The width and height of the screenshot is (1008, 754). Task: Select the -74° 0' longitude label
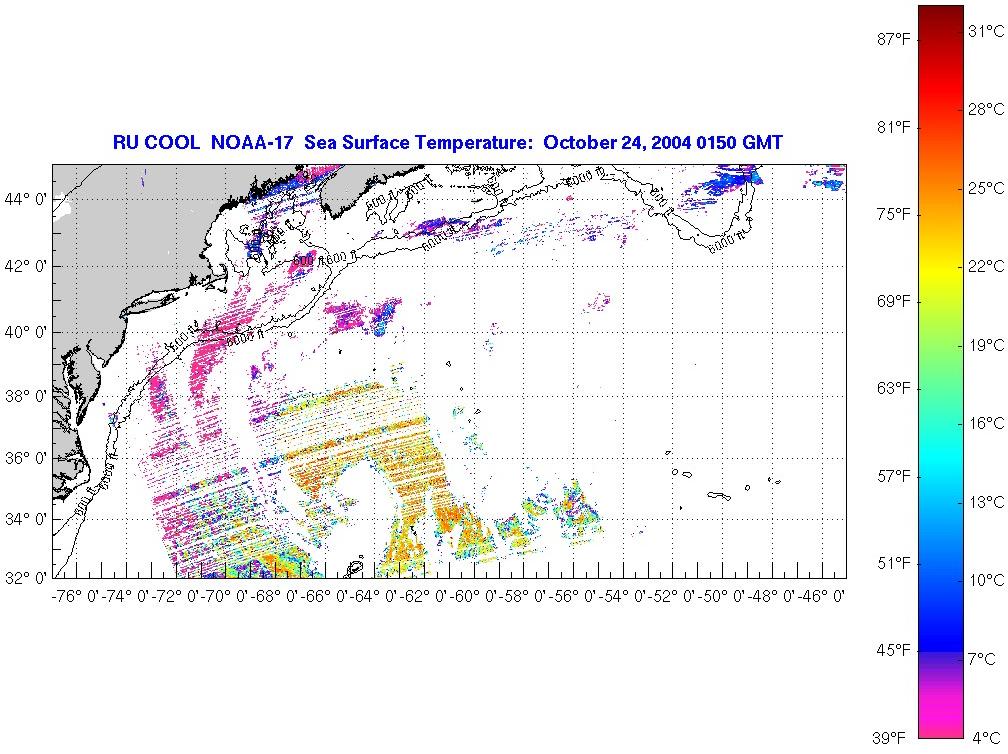(x=125, y=596)
